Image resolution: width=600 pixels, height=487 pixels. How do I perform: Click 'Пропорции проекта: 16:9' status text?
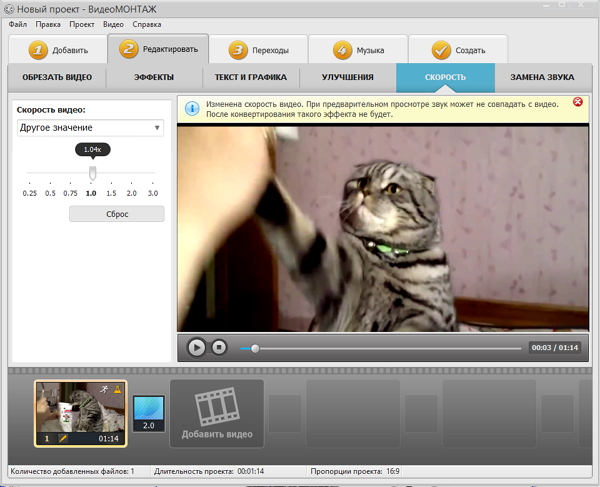point(355,471)
